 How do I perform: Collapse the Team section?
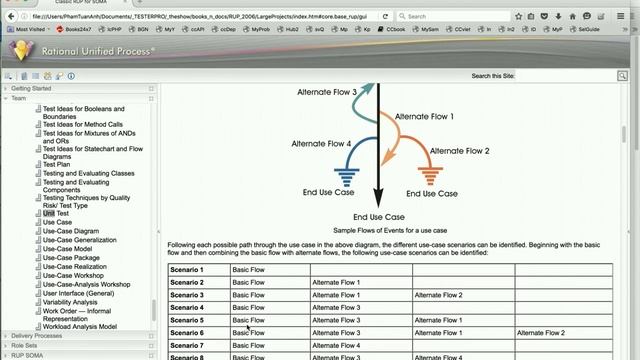coord(5,98)
